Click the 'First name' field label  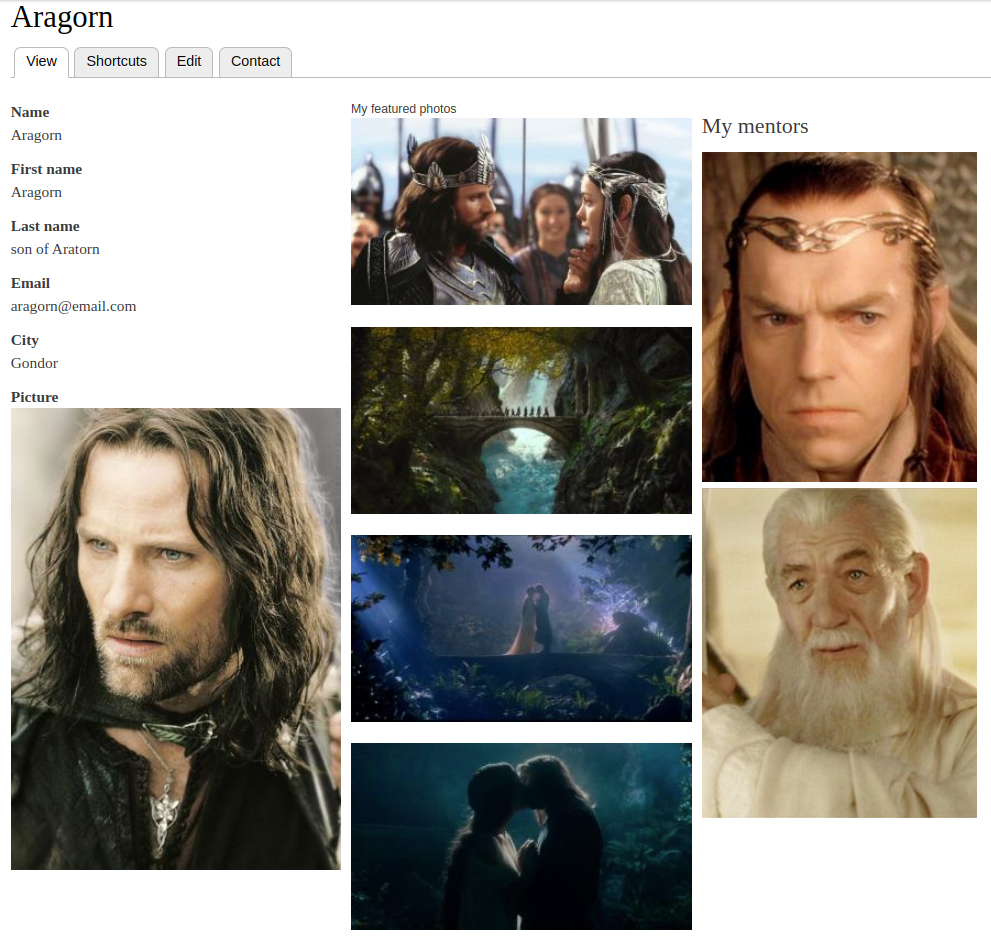46,169
